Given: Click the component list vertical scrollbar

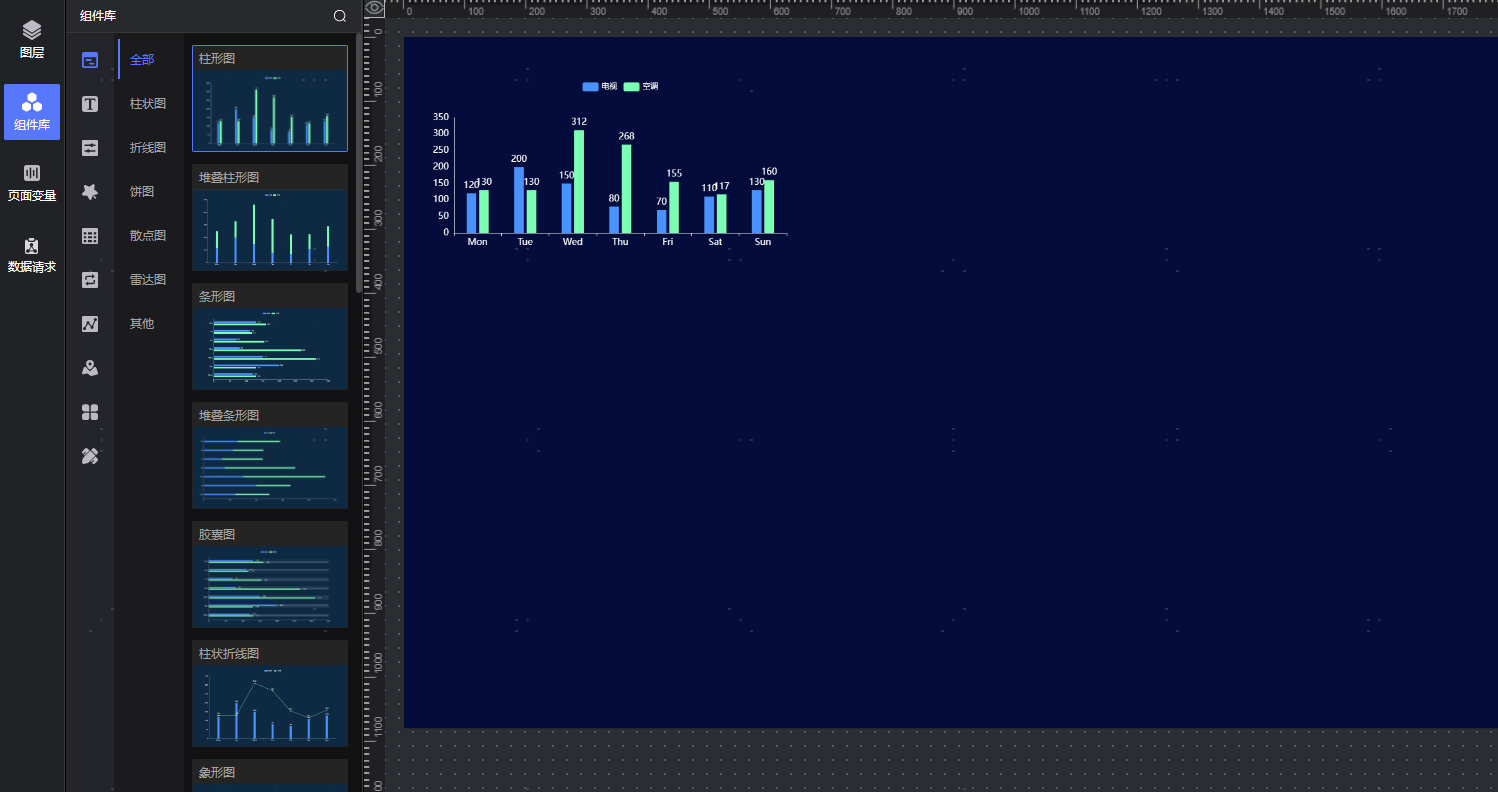Looking at the screenshot, I should (359, 160).
